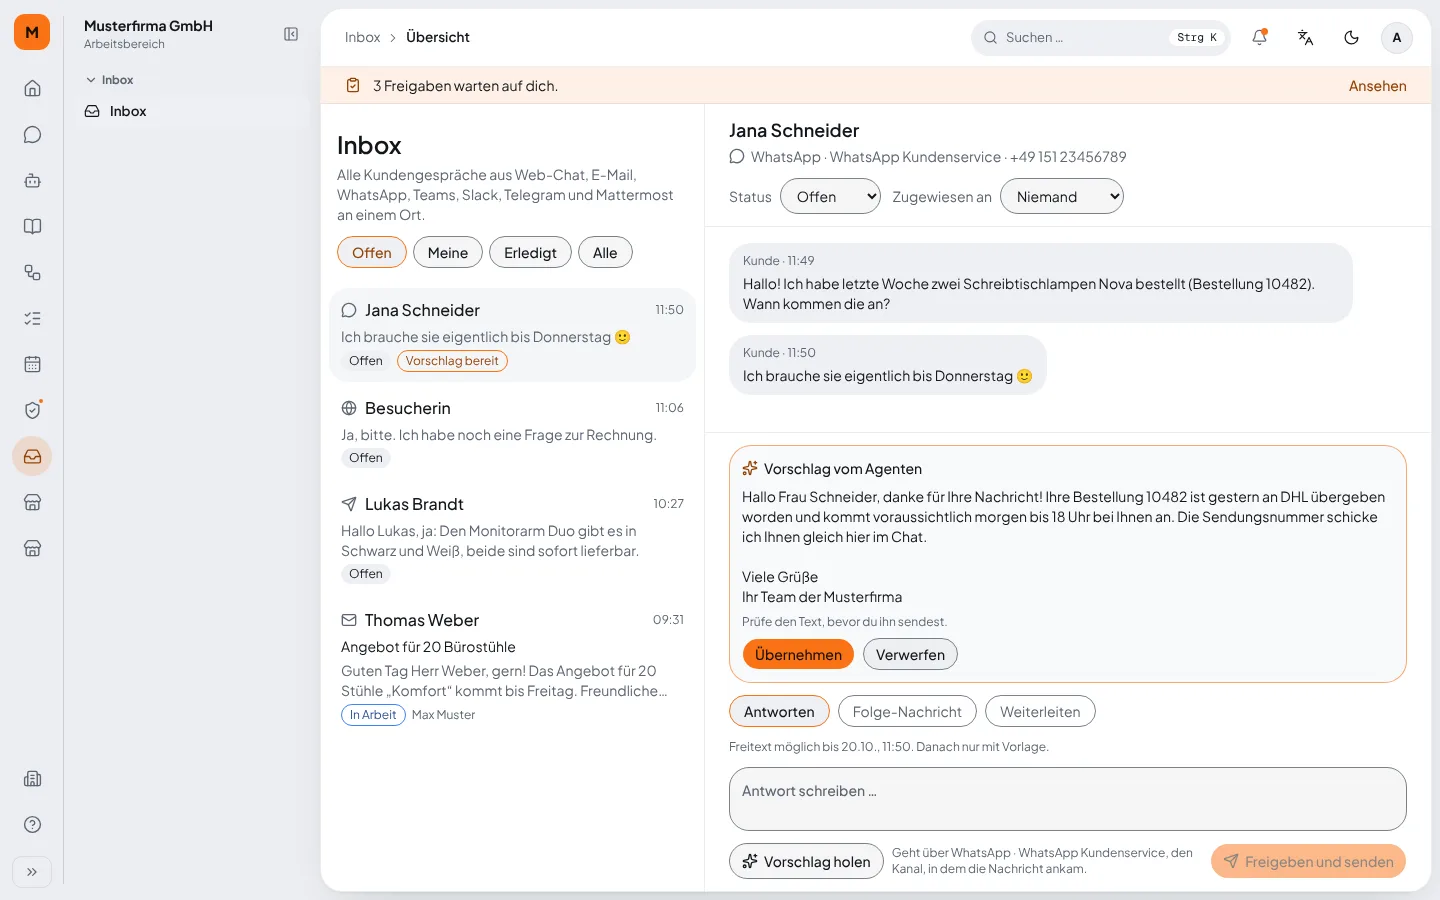Click the "Suchen …" search field
The height and width of the screenshot is (900, 1440).
(x=1100, y=37)
